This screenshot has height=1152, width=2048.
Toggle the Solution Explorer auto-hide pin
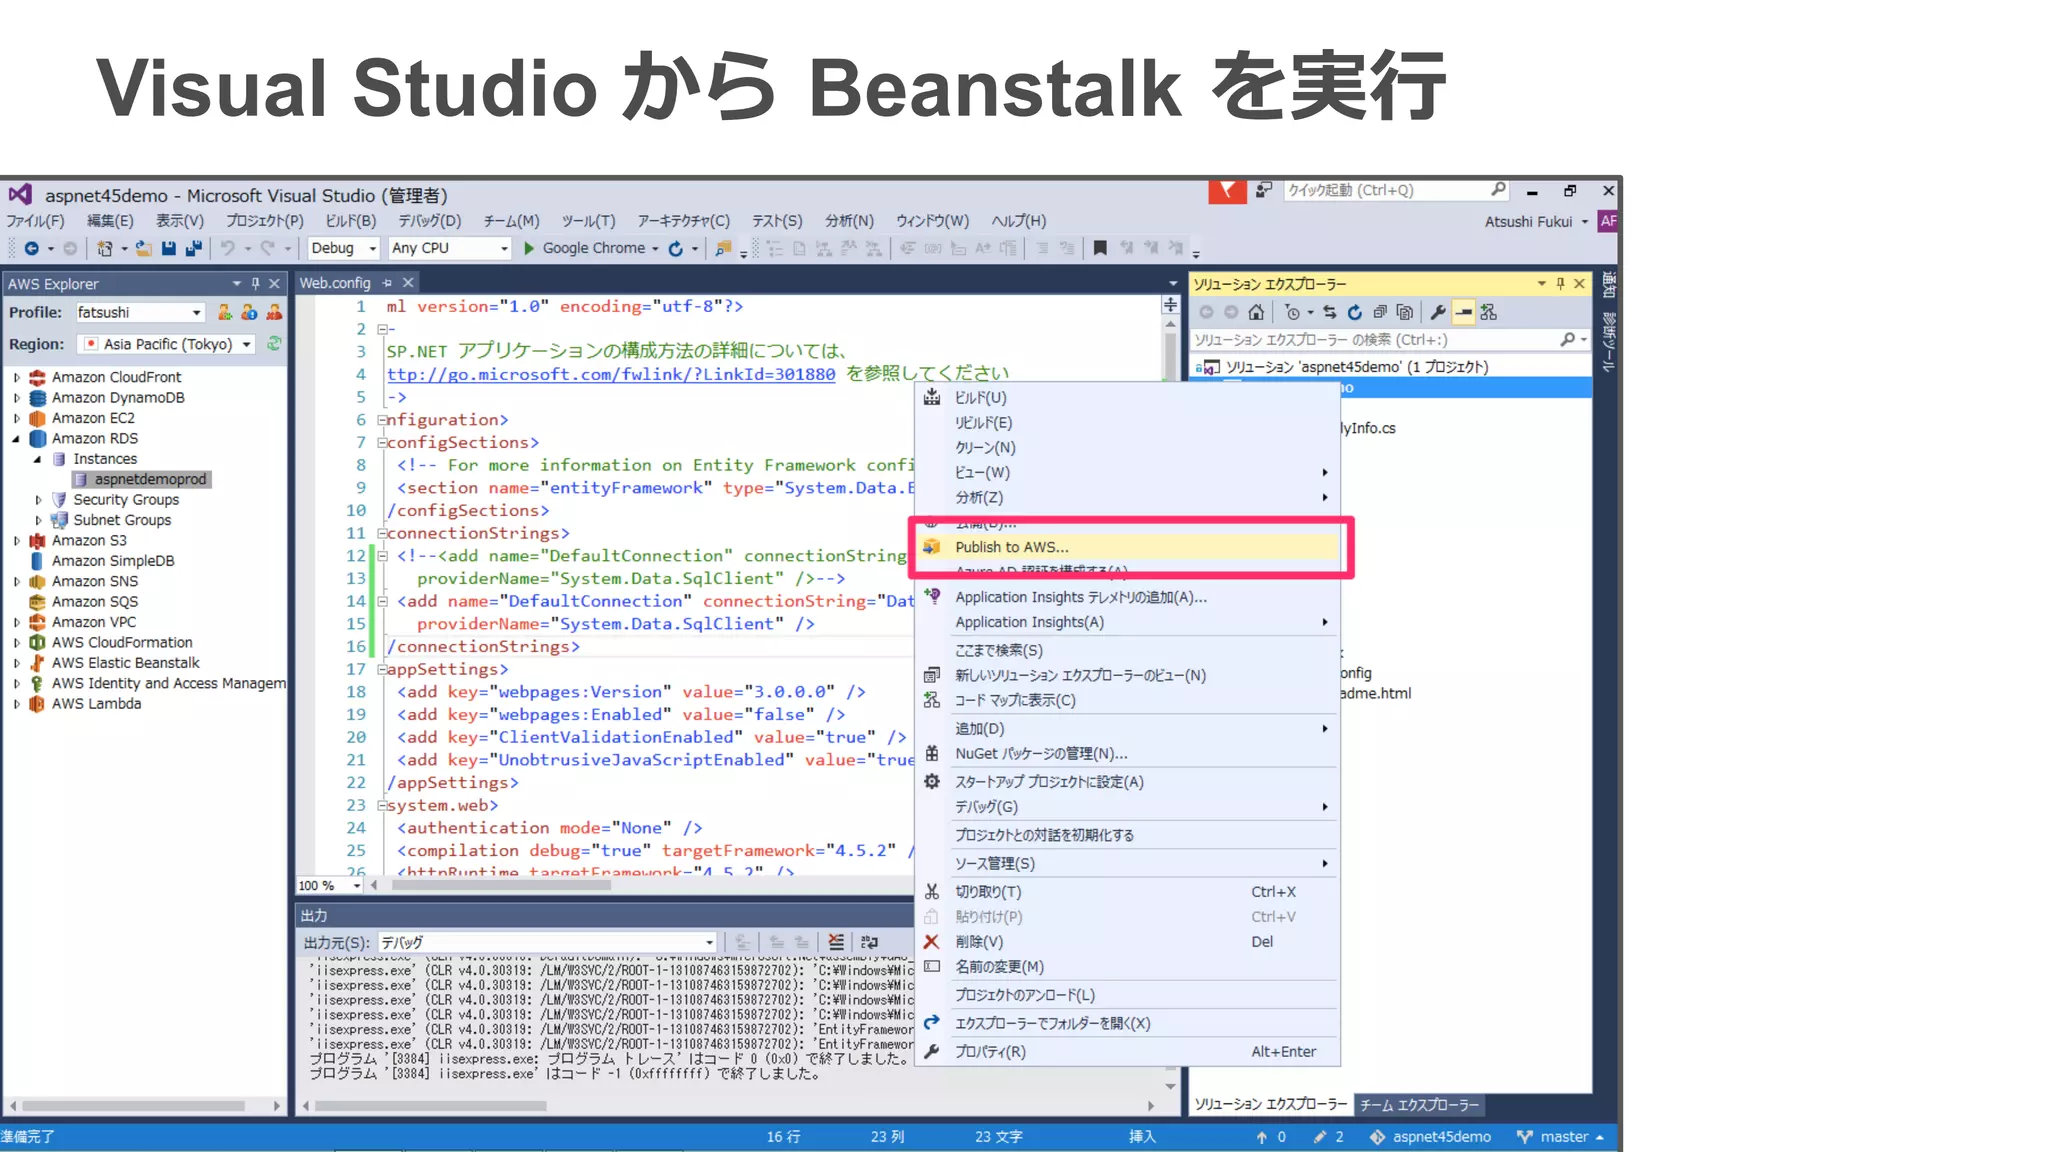pos(1560,284)
